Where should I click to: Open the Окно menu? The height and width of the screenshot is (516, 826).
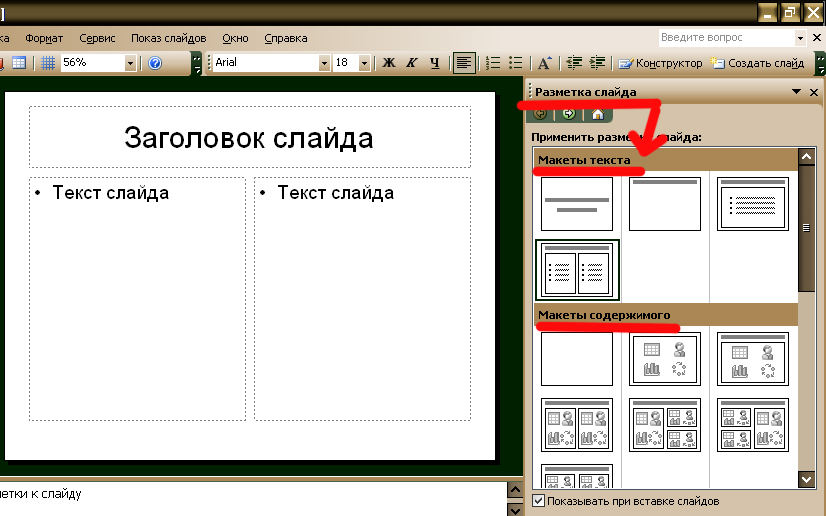point(235,38)
